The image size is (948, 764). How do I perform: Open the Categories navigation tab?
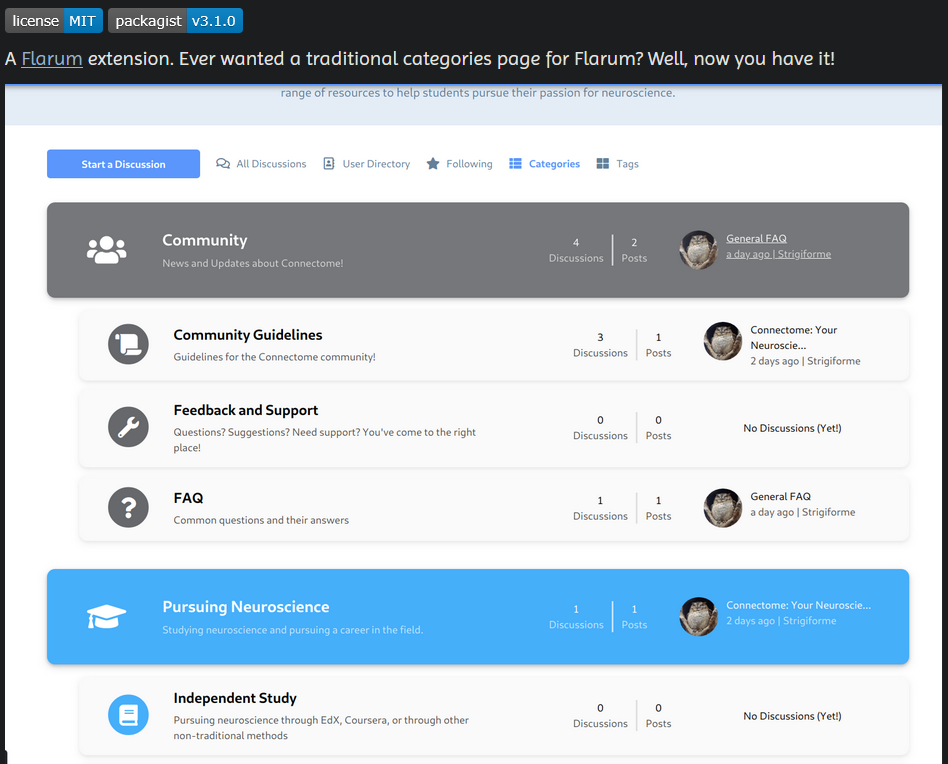(544, 164)
